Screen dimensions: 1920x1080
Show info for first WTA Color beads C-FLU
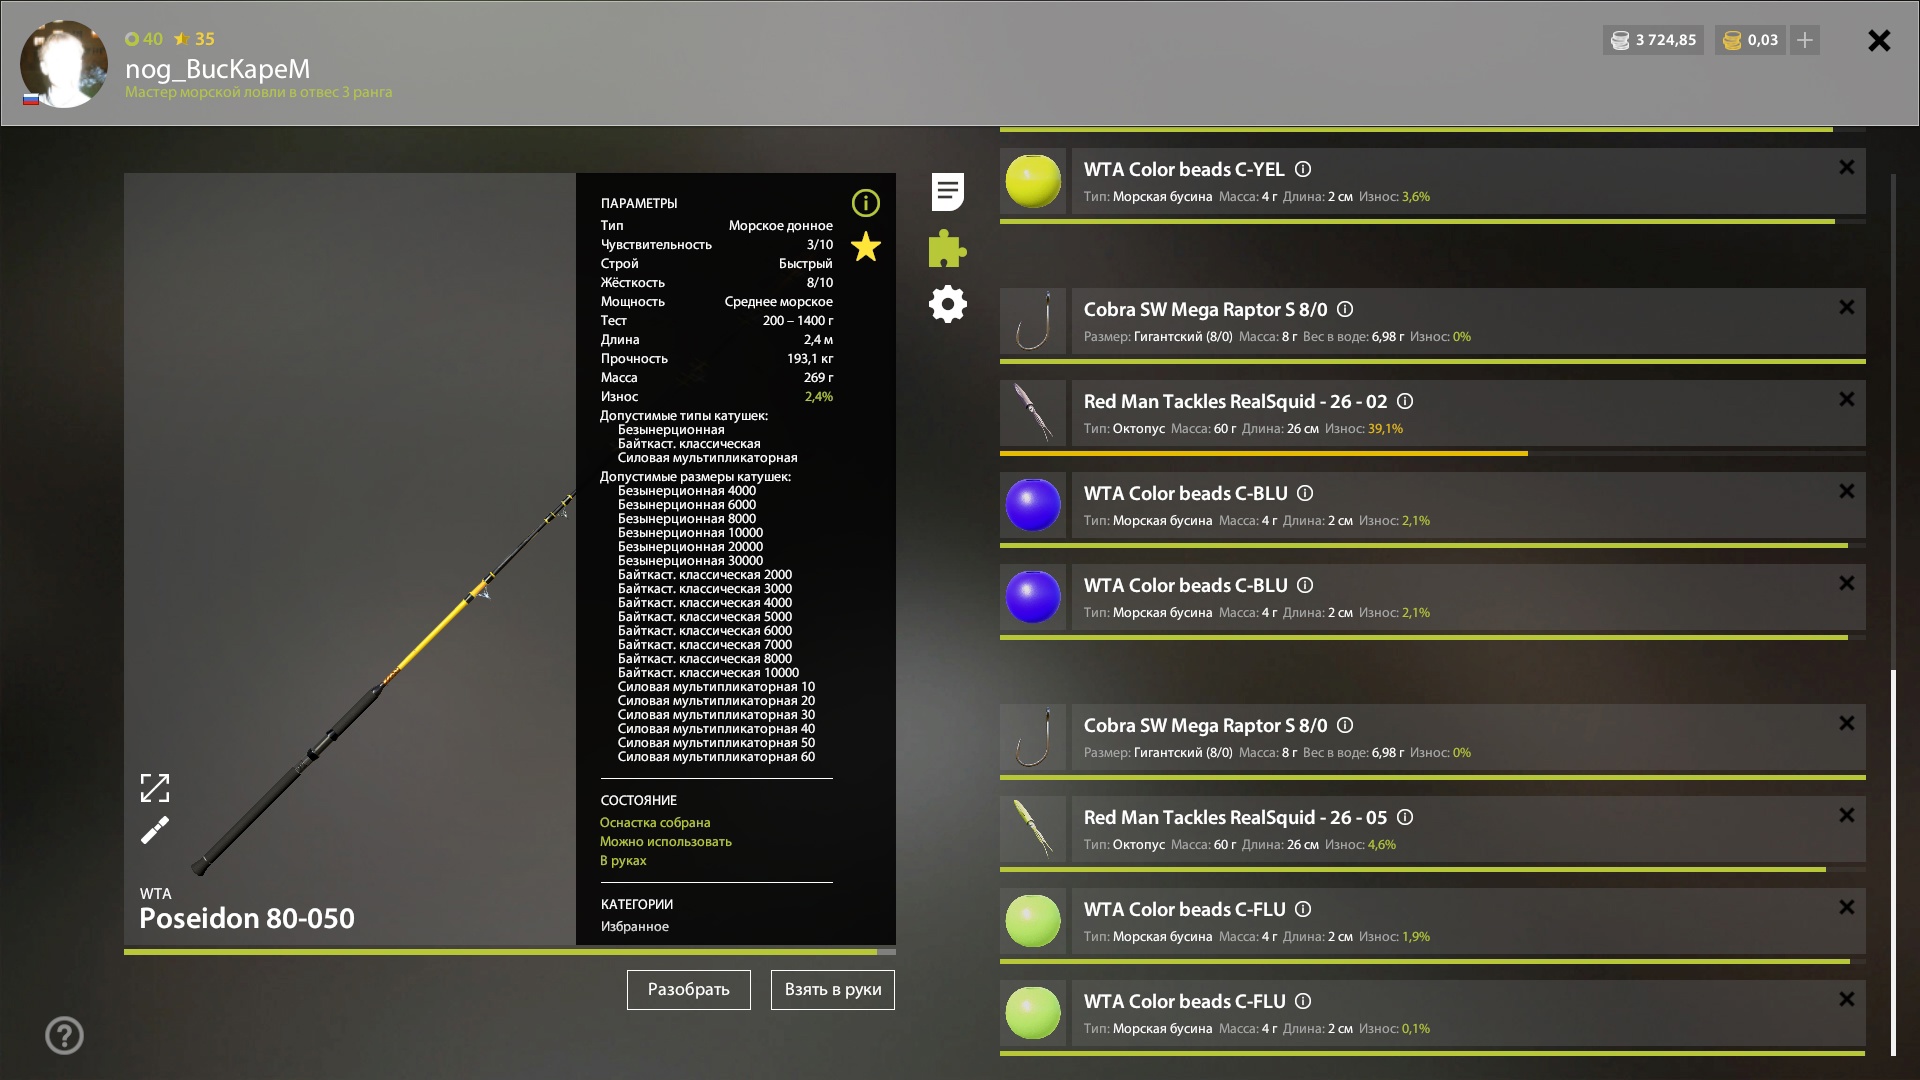[x=1303, y=910]
